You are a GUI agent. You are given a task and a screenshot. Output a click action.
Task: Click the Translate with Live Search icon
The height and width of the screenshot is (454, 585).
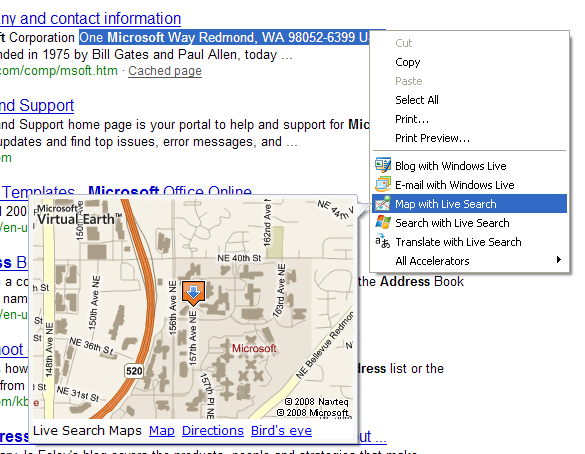tap(383, 241)
